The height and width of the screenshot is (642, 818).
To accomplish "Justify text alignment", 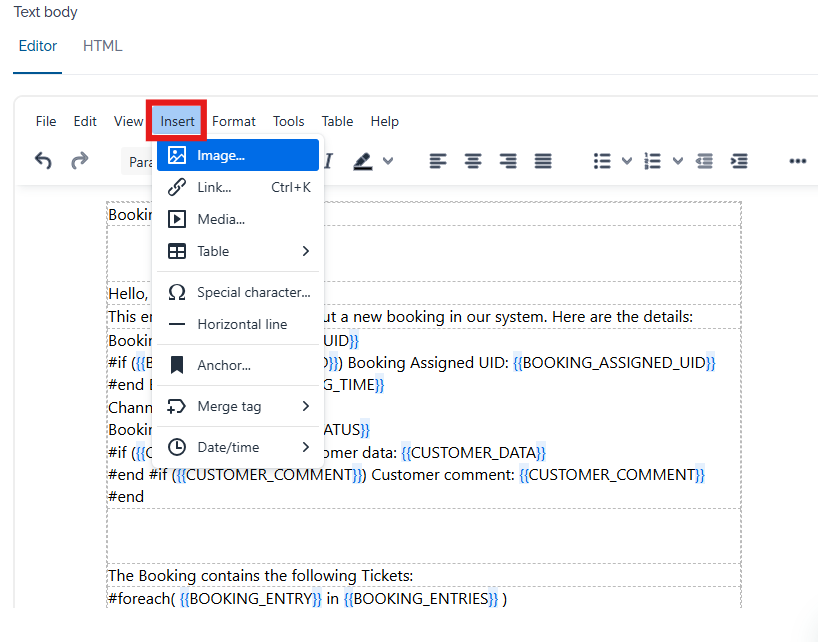I will 543,161.
